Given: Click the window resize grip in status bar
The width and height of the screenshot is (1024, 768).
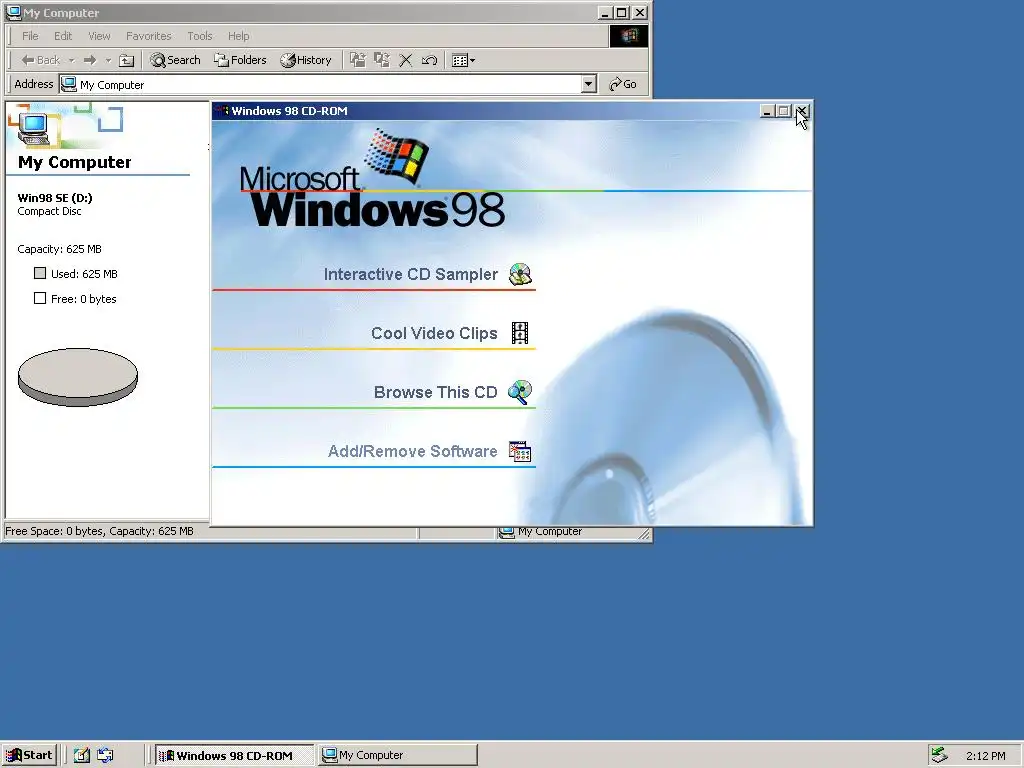Looking at the screenshot, I should (x=645, y=534).
